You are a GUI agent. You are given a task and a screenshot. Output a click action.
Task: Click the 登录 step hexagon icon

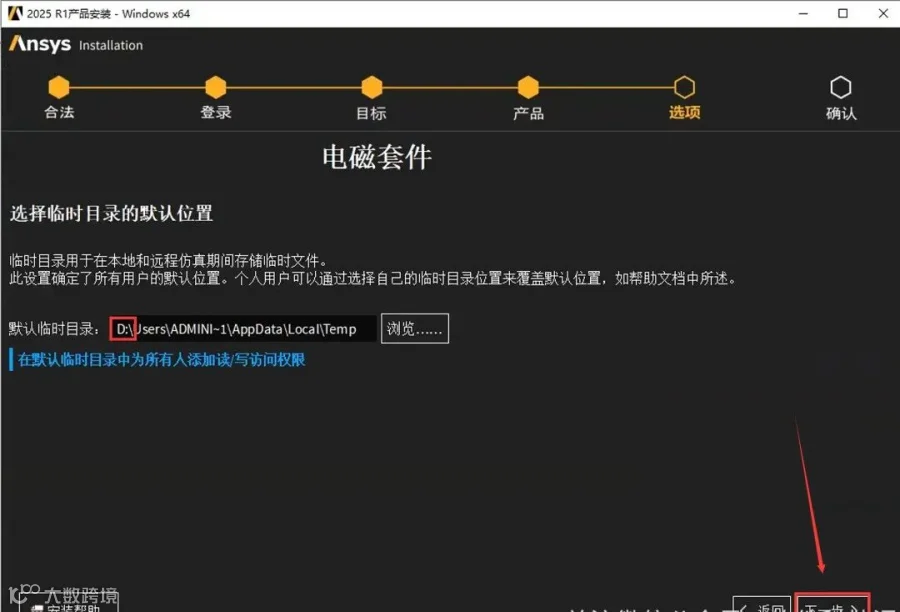point(215,87)
